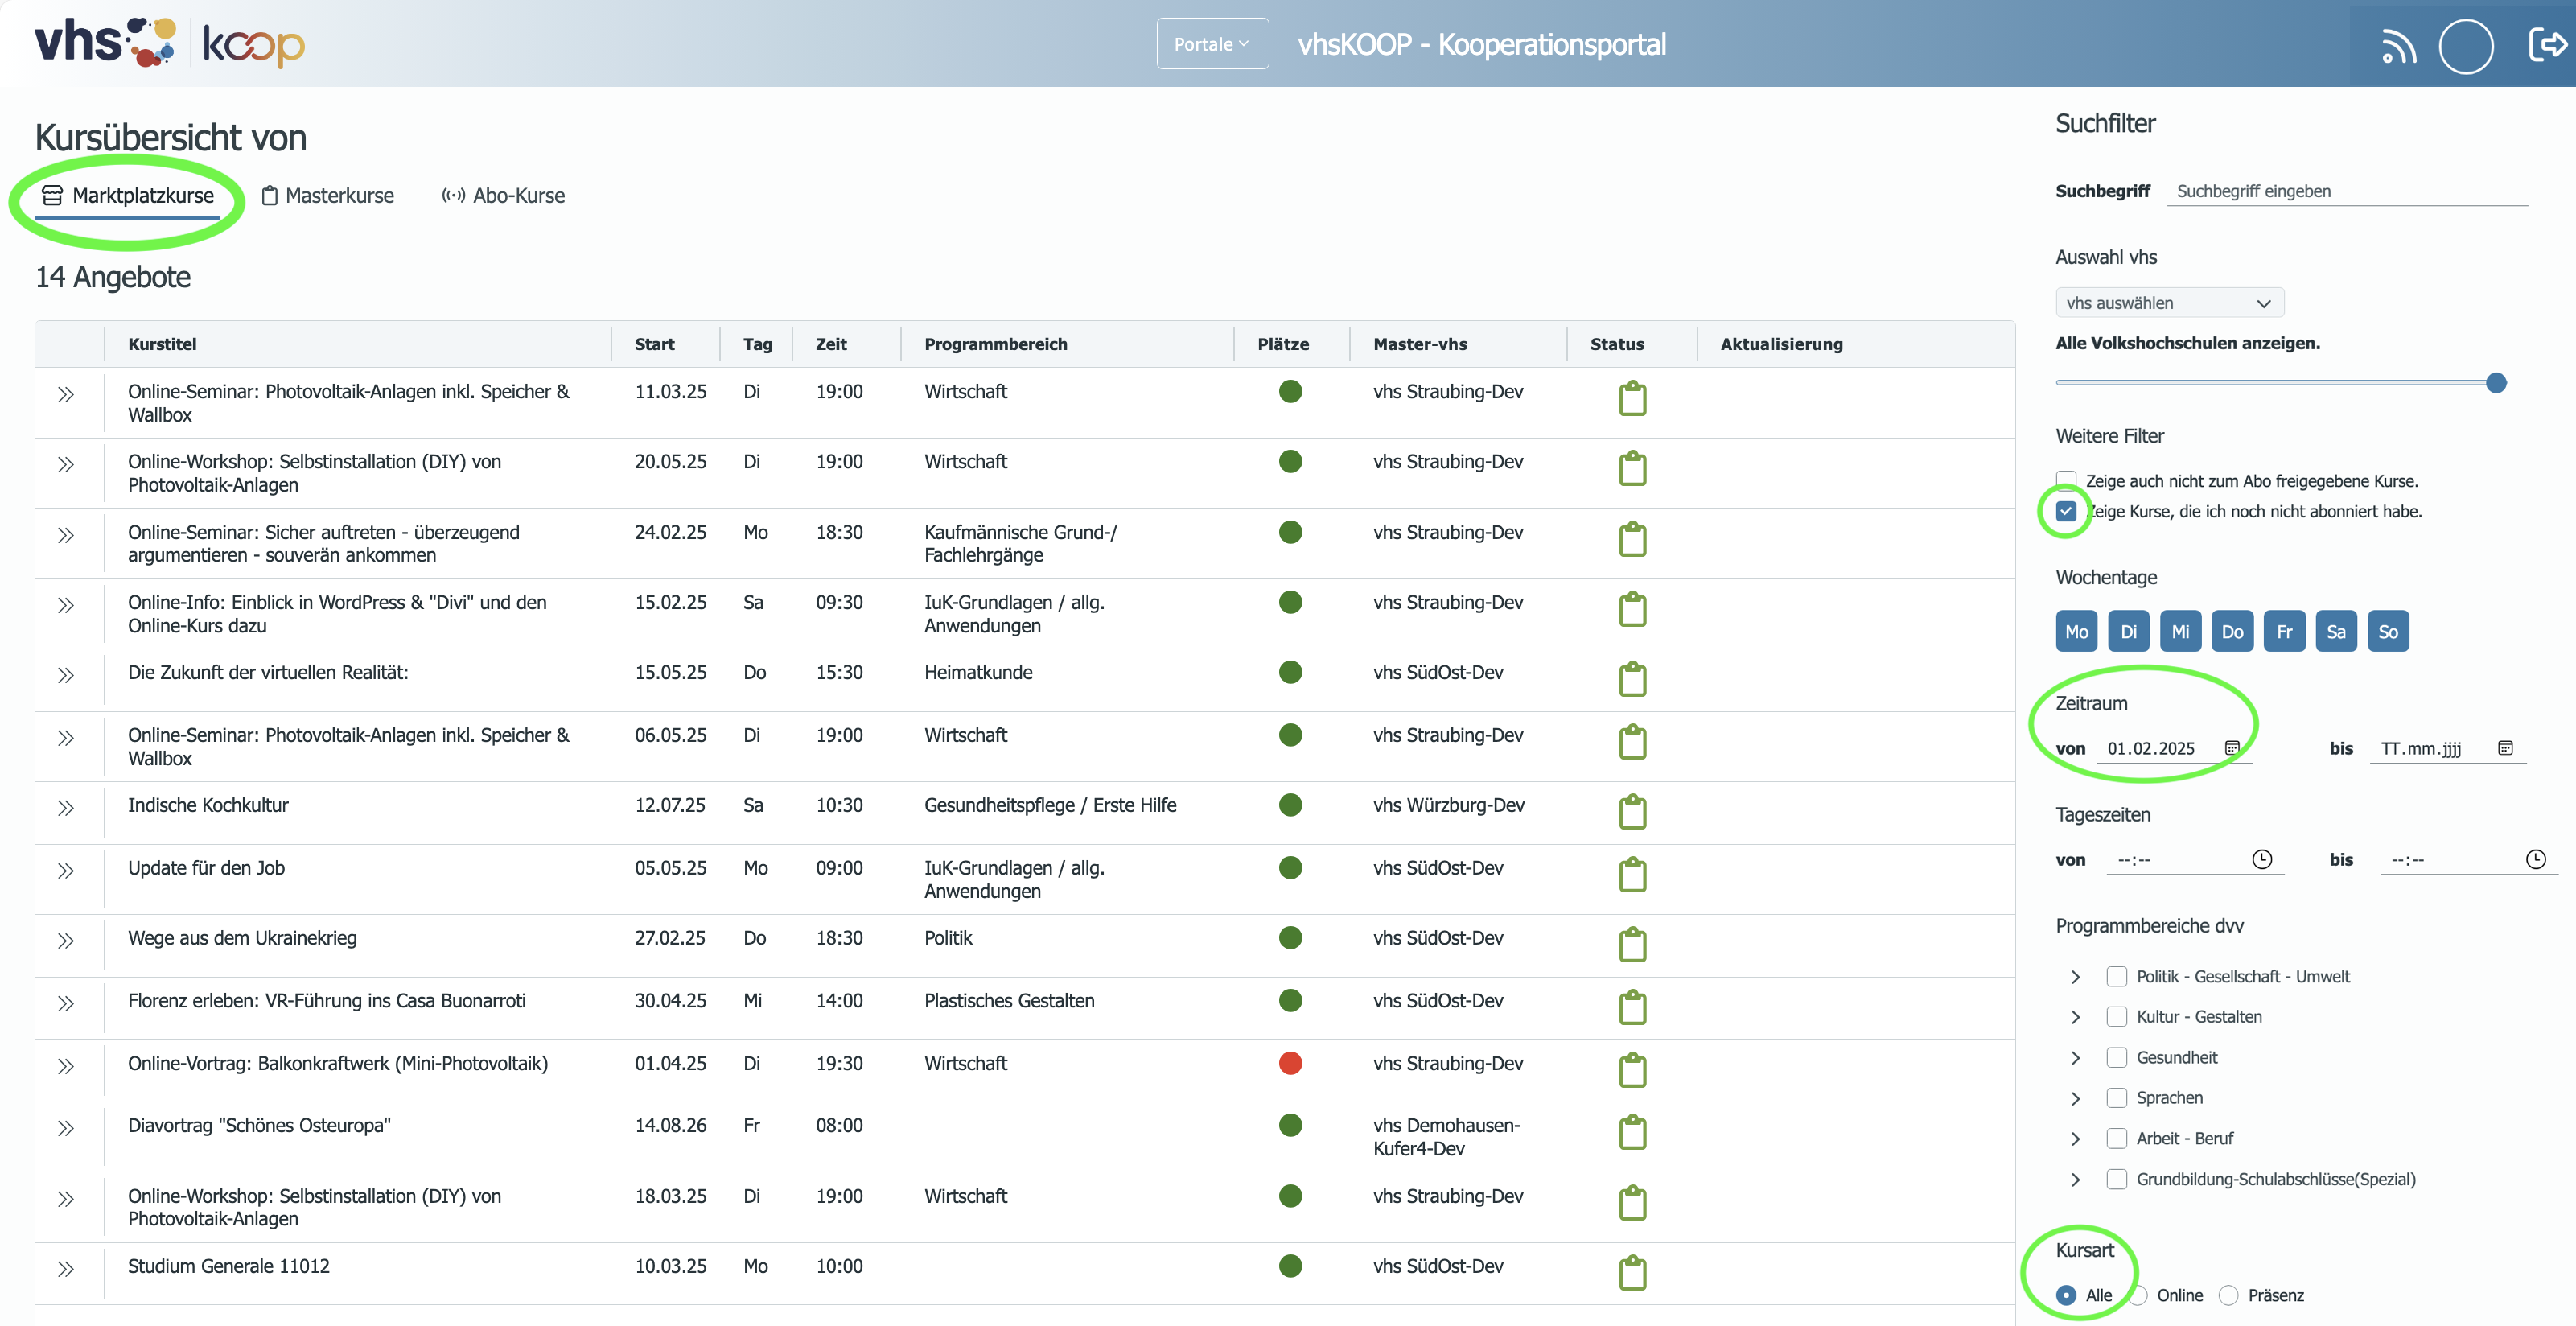Click the RSS feed icon in header
2576x1326 pixels.
tap(2398, 46)
